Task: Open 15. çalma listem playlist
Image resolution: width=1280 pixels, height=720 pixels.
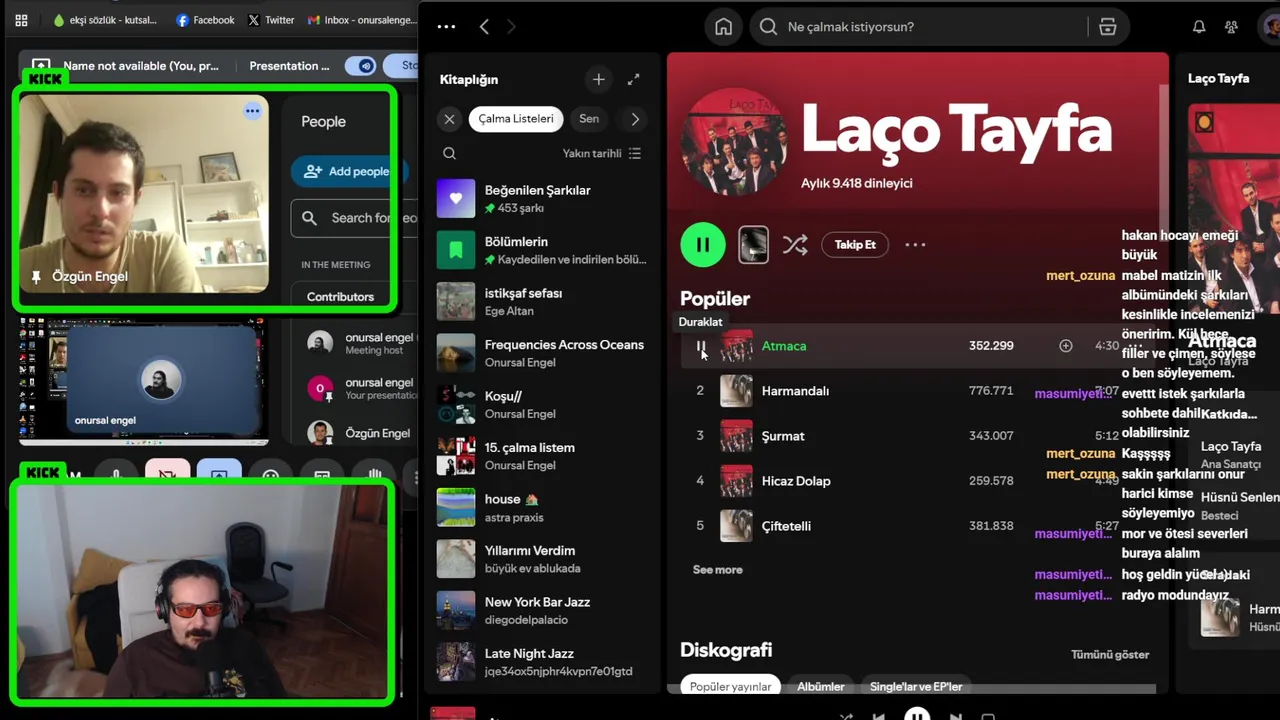Action: click(x=543, y=456)
